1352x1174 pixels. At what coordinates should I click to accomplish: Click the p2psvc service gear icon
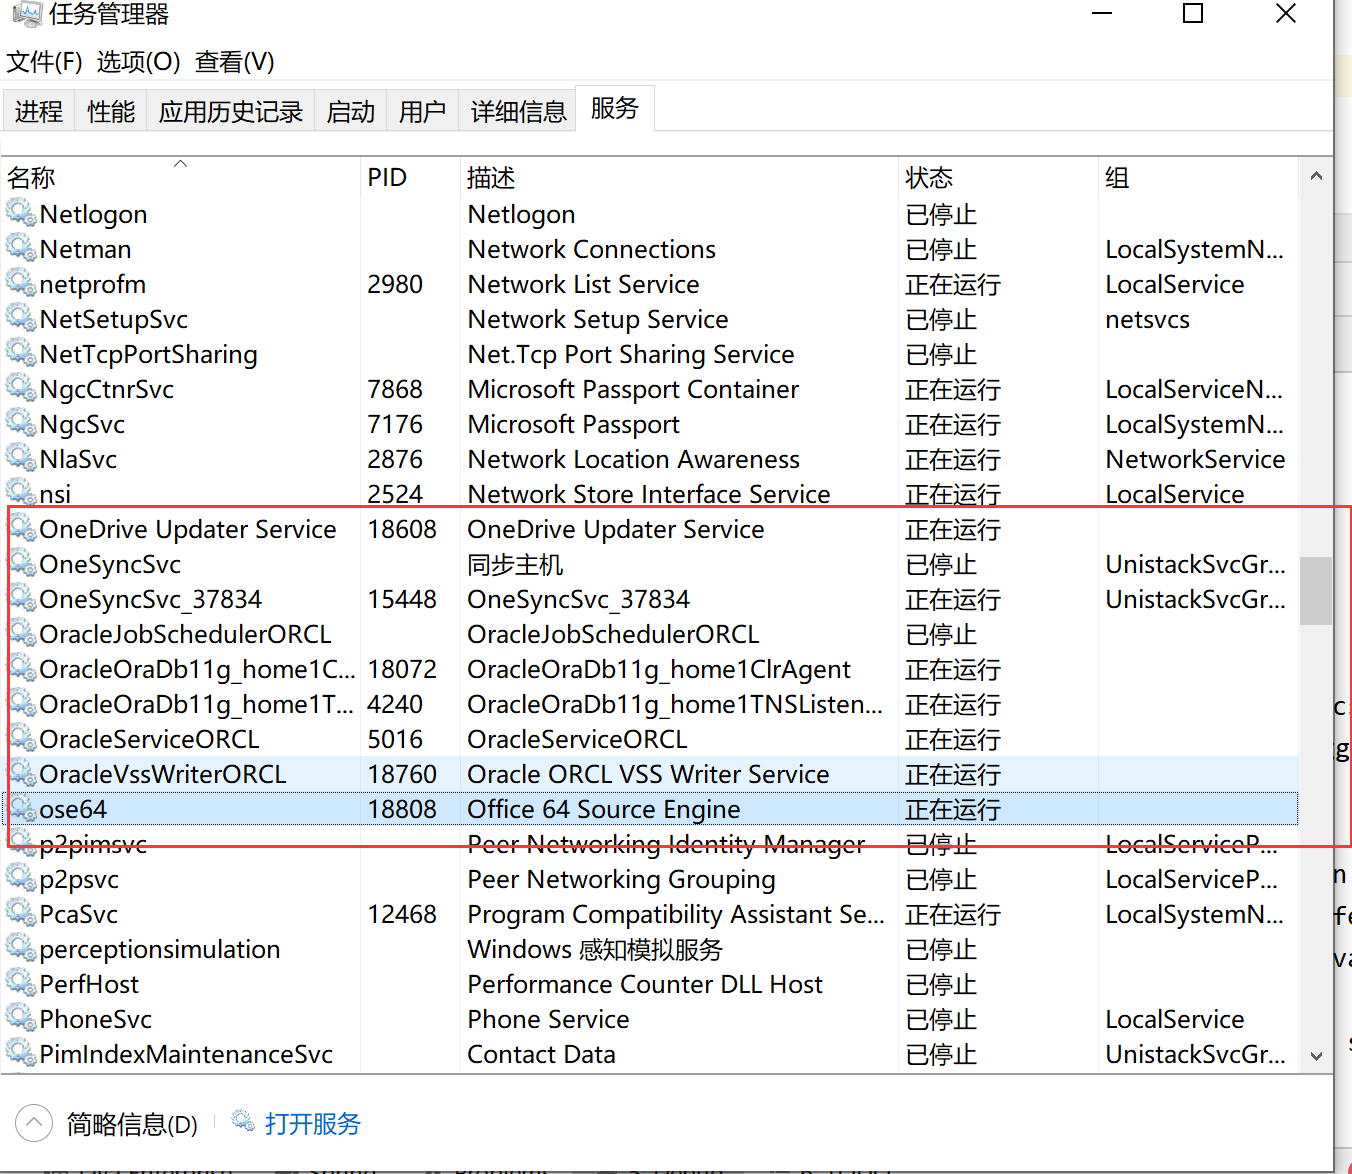(x=21, y=878)
